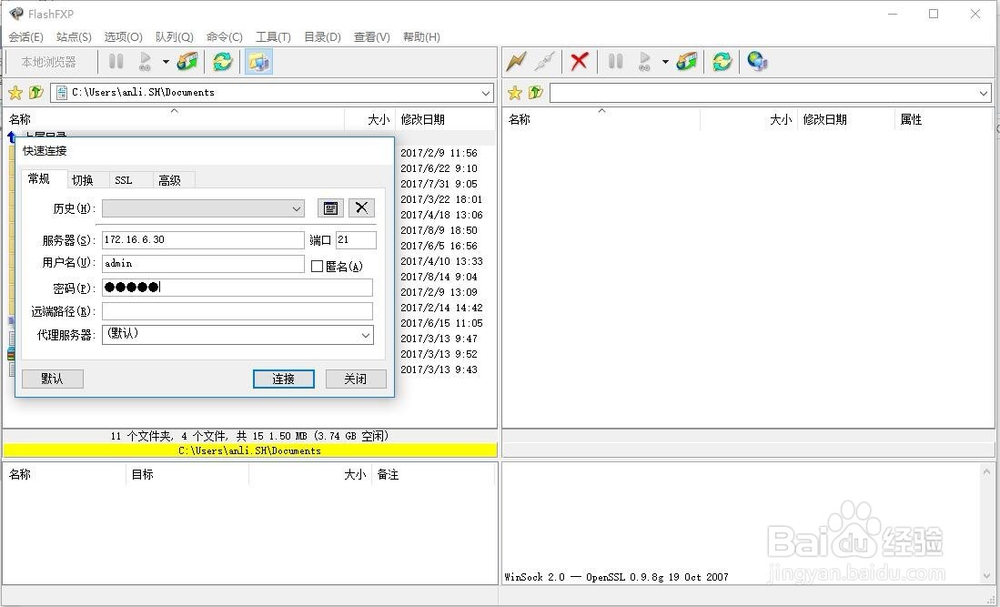Expand the local path C:\Users\anli.SH\Documents dropdown
Screen dimensions: 1000x607
tap(486, 93)
